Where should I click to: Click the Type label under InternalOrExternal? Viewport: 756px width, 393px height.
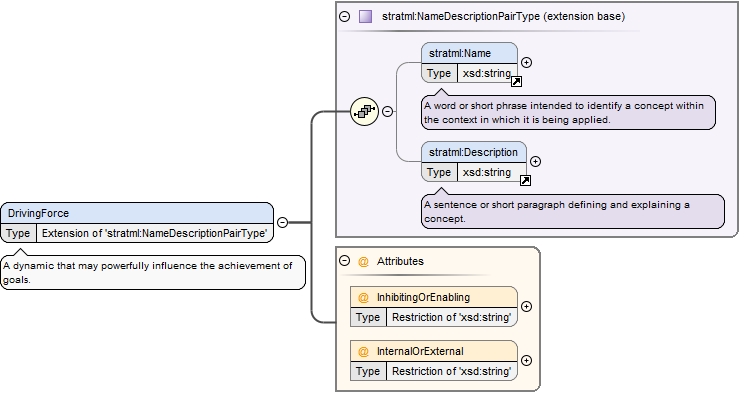368,371
